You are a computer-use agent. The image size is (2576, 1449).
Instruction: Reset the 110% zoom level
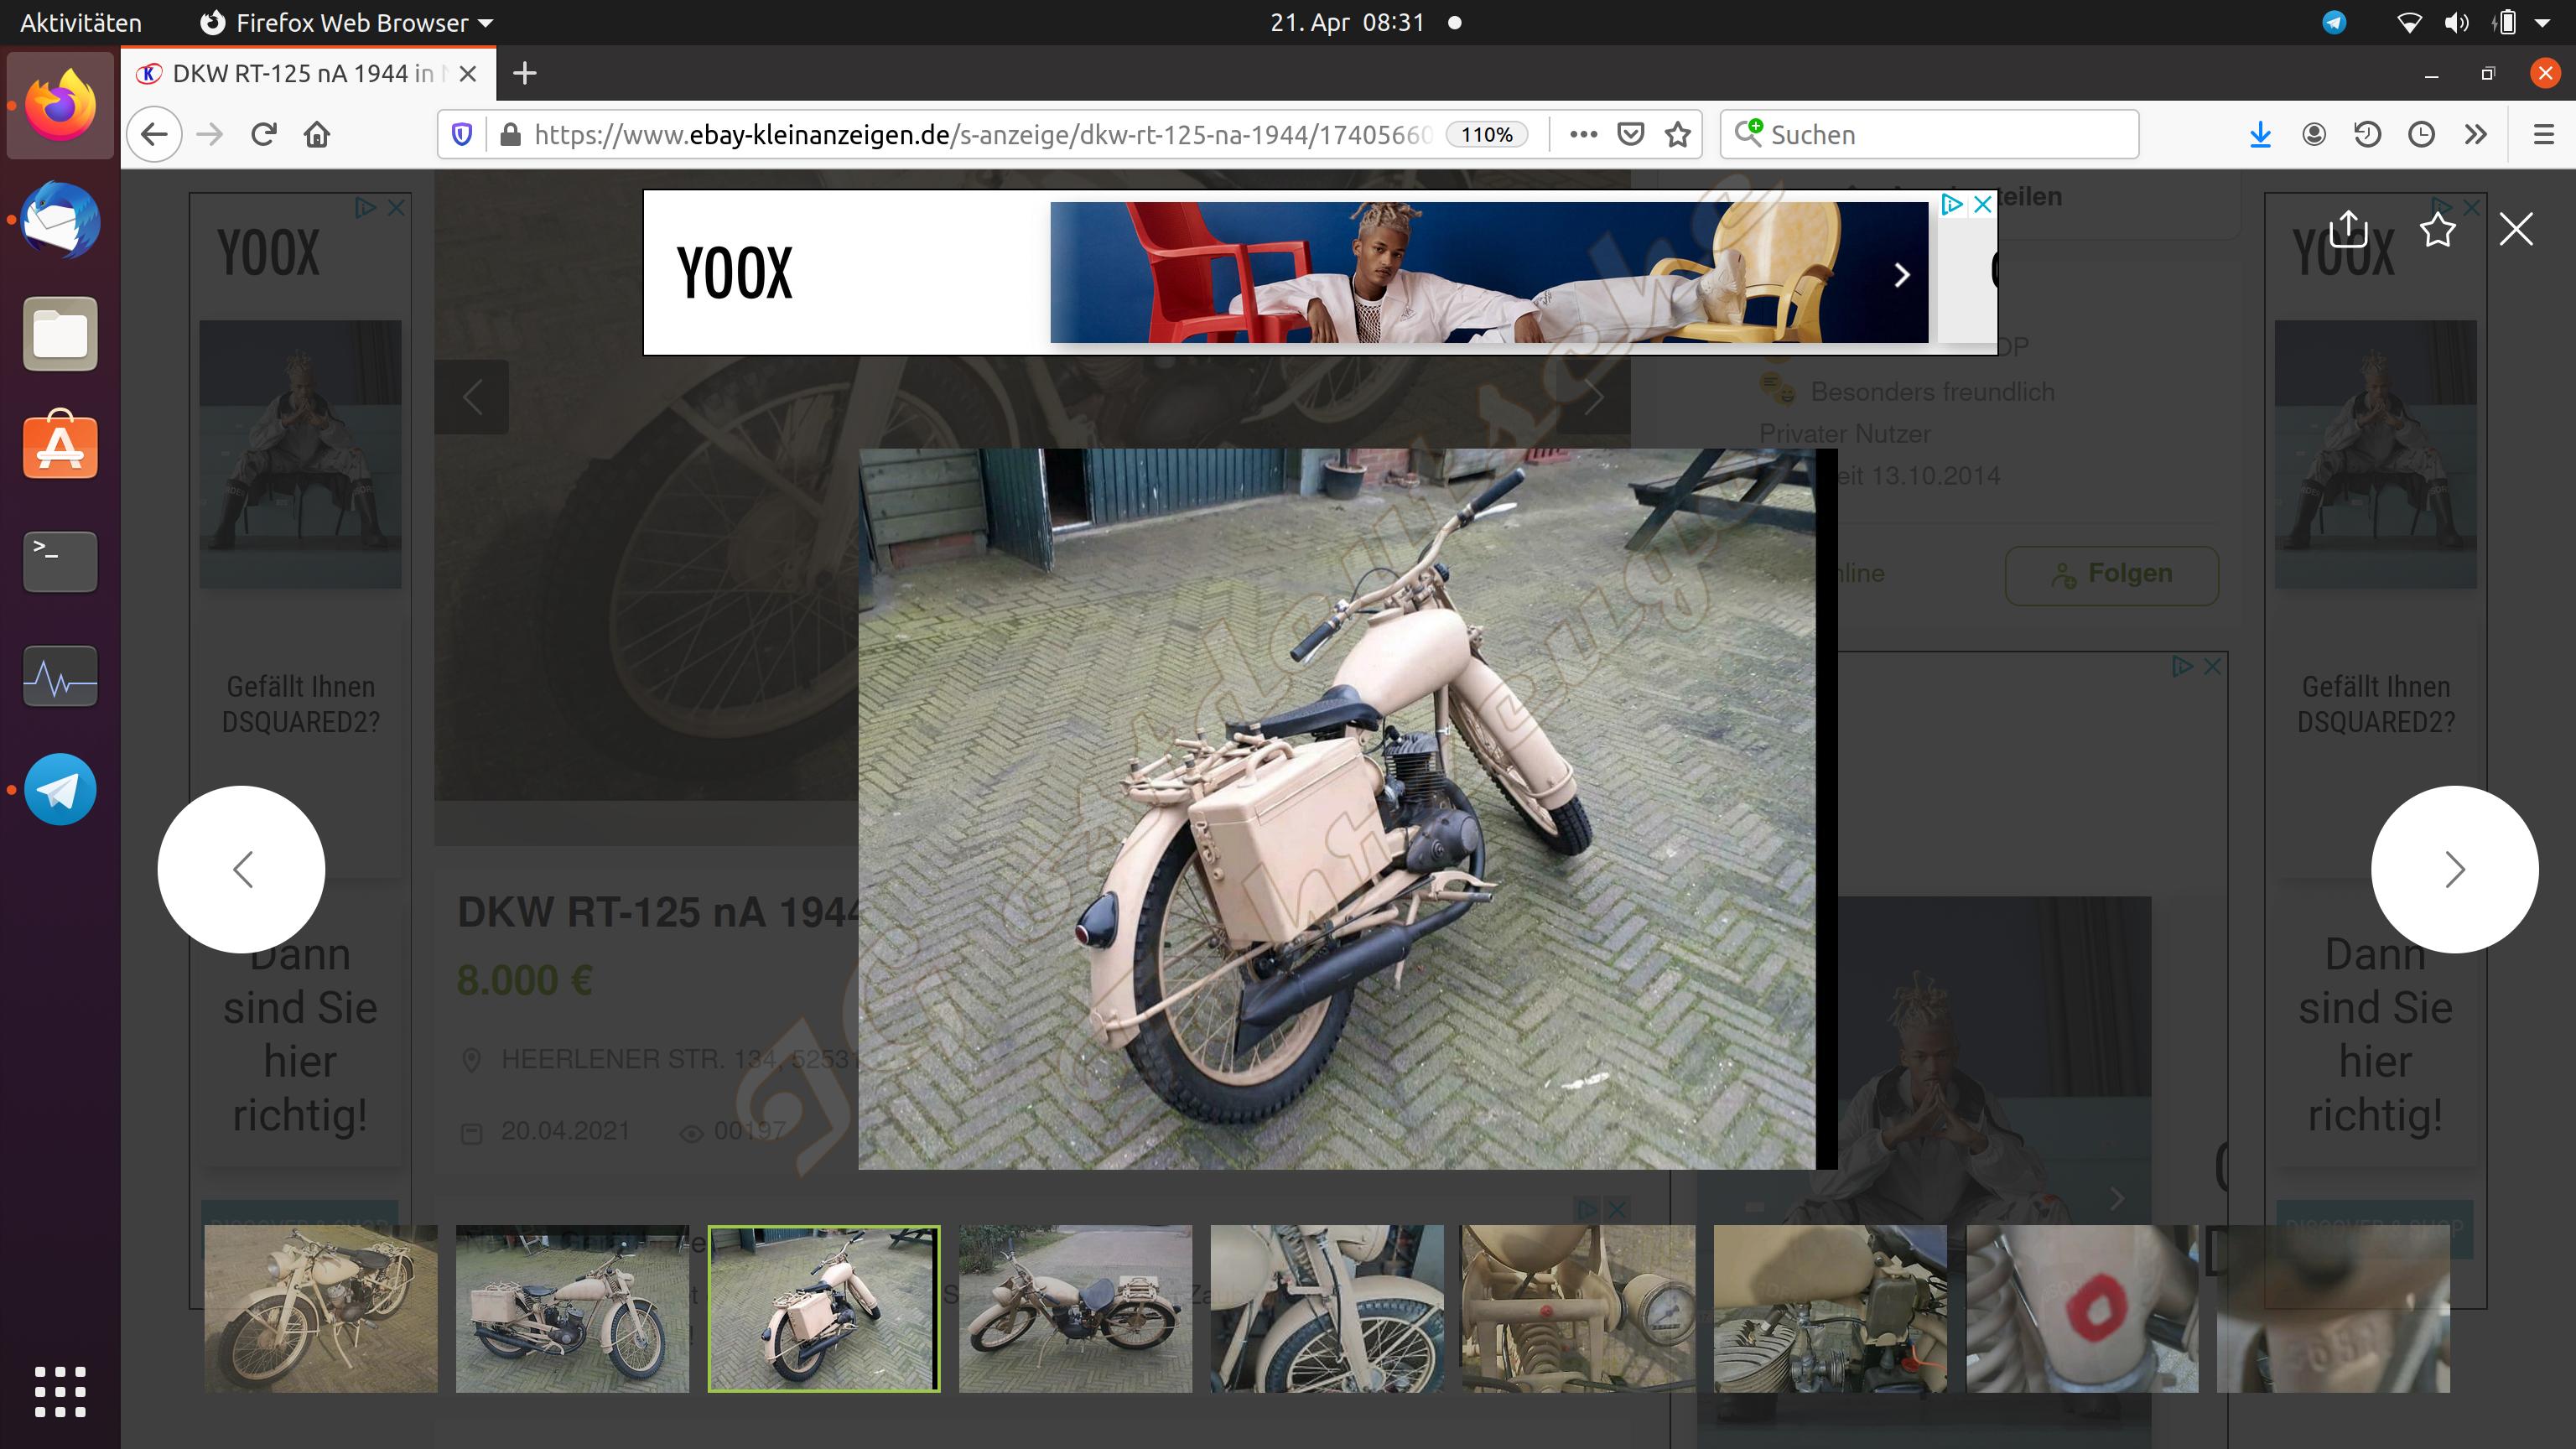coord(1487,134)
